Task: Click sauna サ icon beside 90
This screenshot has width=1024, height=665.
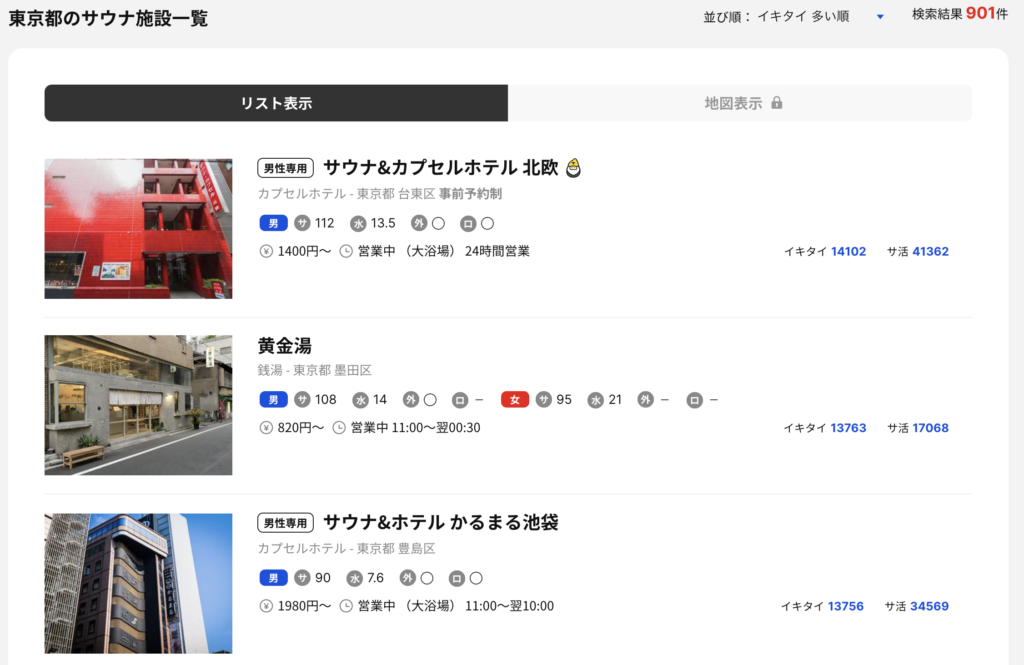Action: coord(302,578)
